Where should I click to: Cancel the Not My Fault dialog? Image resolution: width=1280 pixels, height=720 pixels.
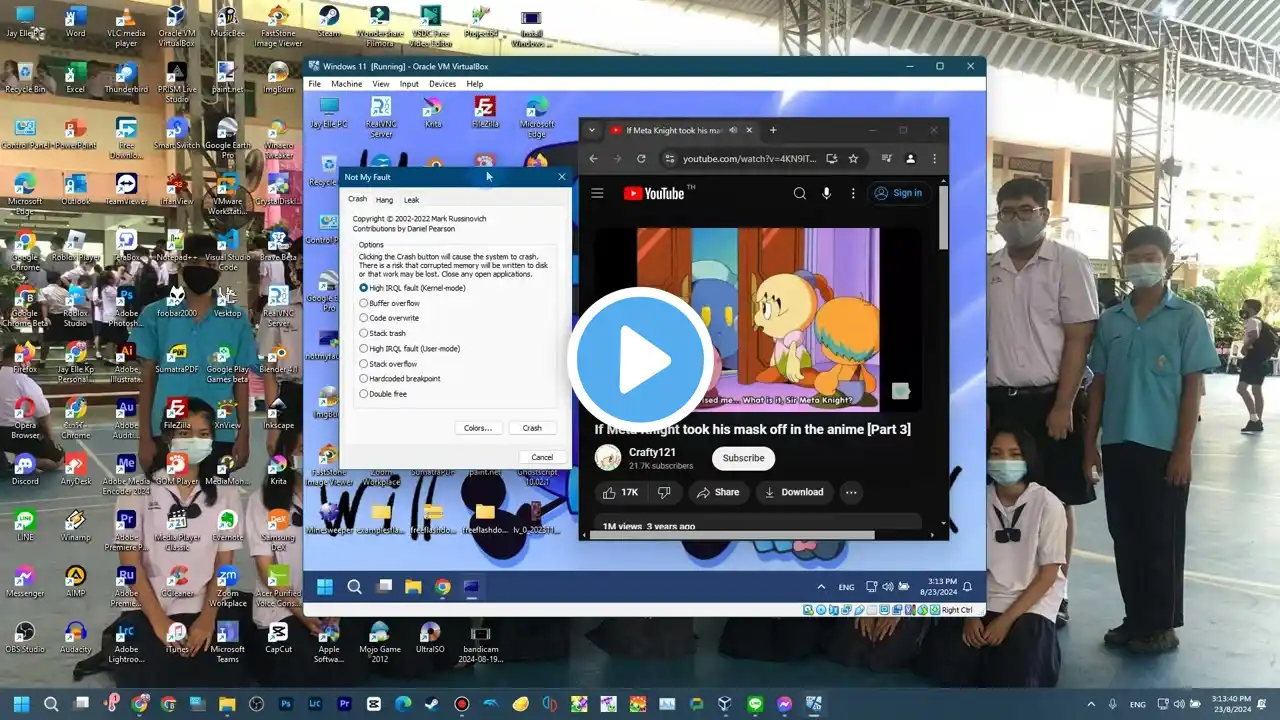pyautogui.click(x=542, y=457)
